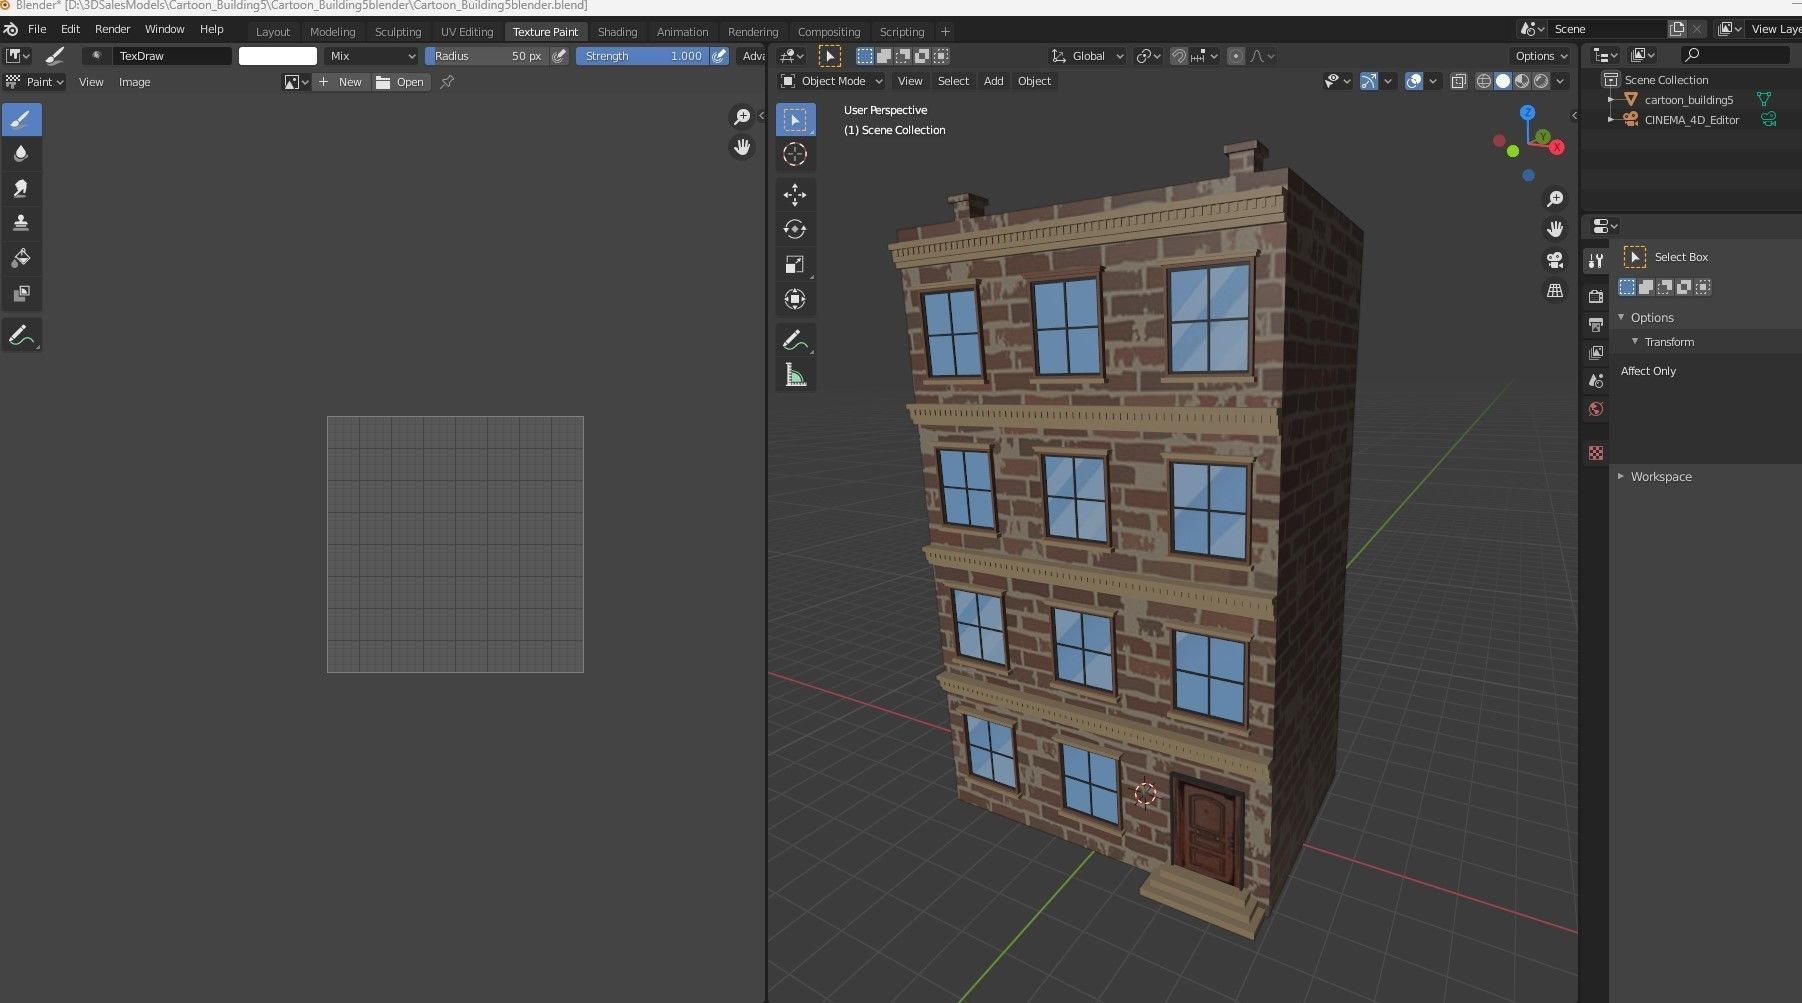Toggle gizmo visibility in 3D viewport
Screen dimensions: 1802x1003
pos(1369,81)
